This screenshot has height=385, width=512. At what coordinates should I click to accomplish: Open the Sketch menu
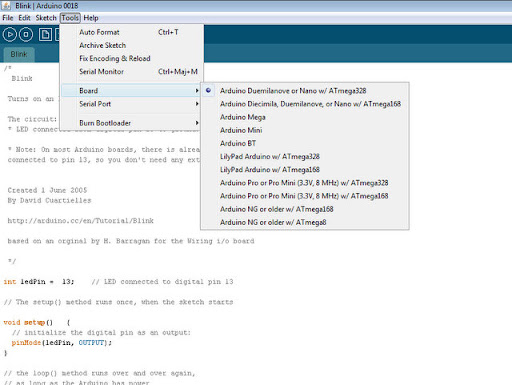[46, 18]
